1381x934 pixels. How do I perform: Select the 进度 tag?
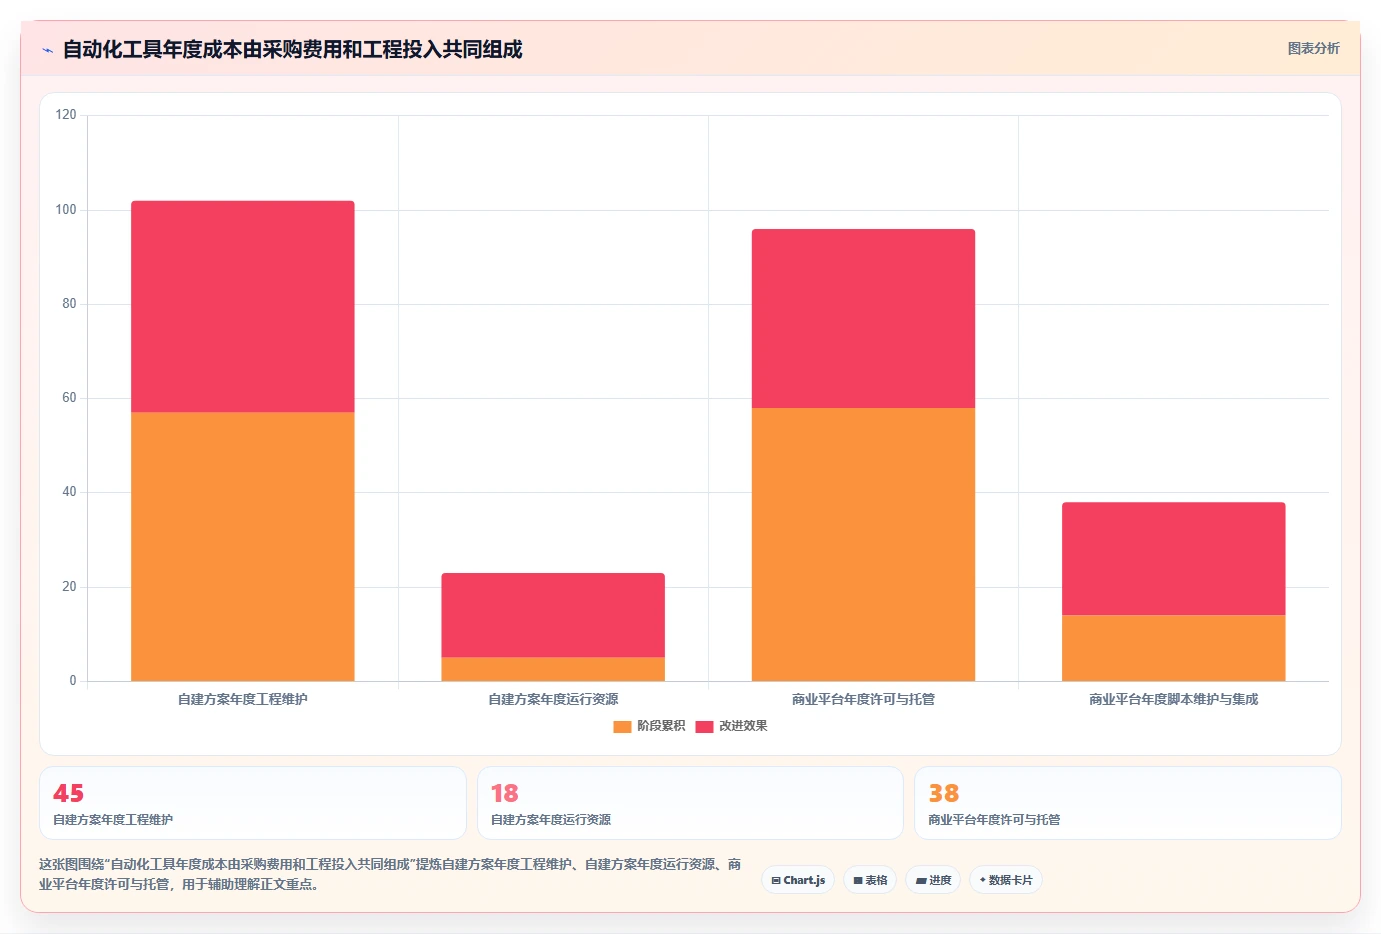[x=933, y=880]
